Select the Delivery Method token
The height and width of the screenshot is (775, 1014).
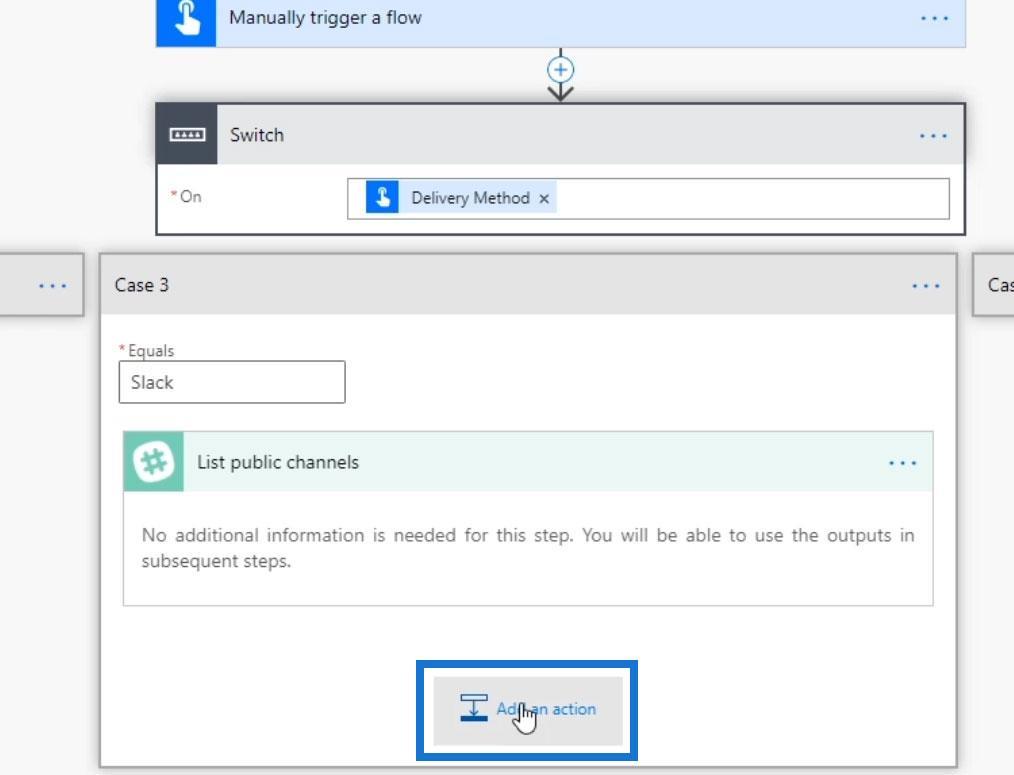[461, 197]
